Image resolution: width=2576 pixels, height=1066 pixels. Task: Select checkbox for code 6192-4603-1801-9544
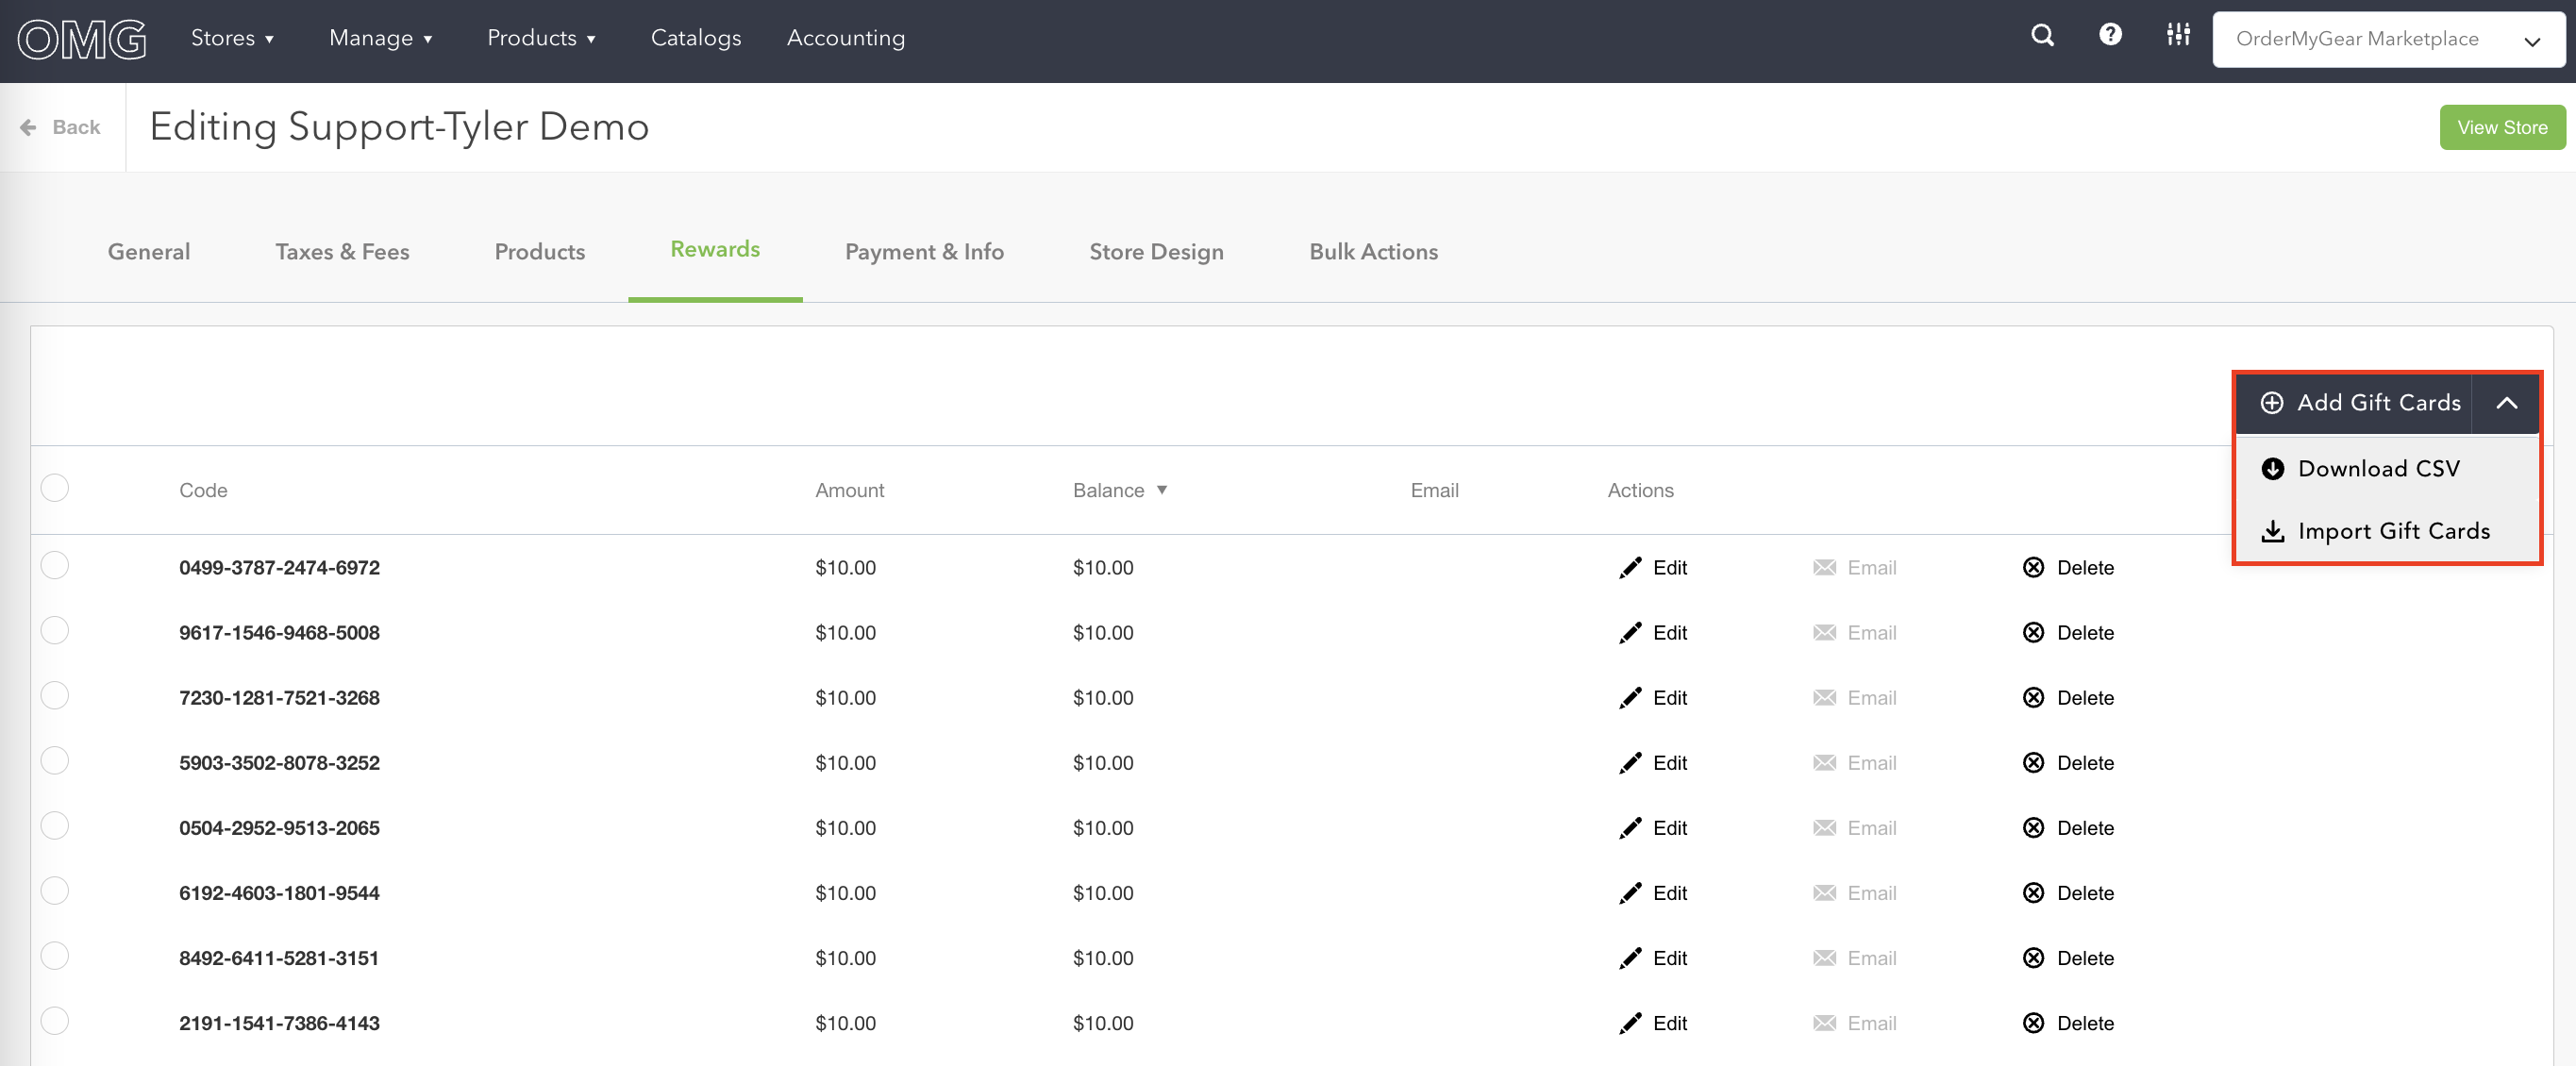(x=55, y=891)
